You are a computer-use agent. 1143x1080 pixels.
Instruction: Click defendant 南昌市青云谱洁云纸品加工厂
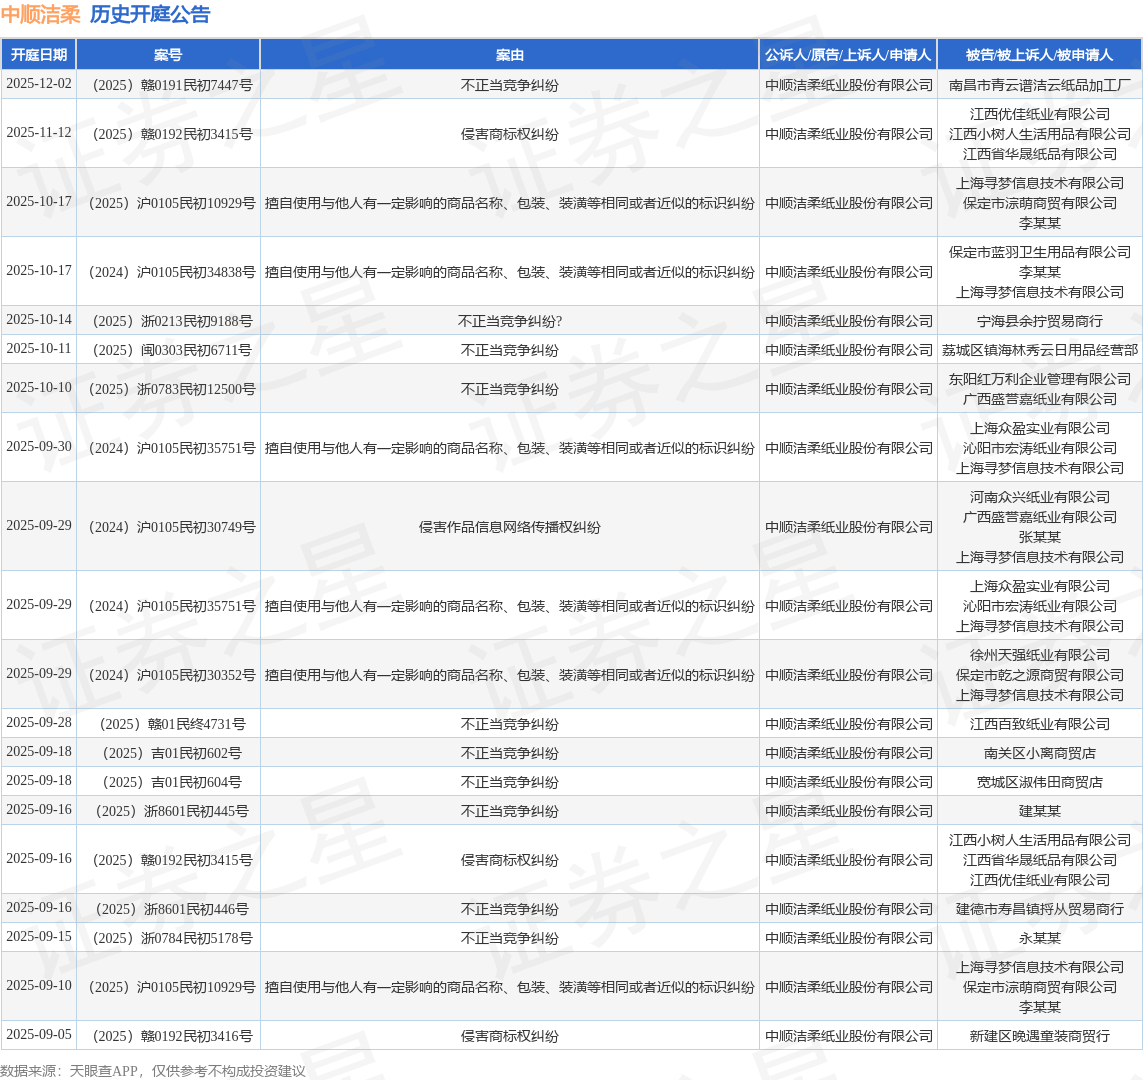coord(1039,86)
